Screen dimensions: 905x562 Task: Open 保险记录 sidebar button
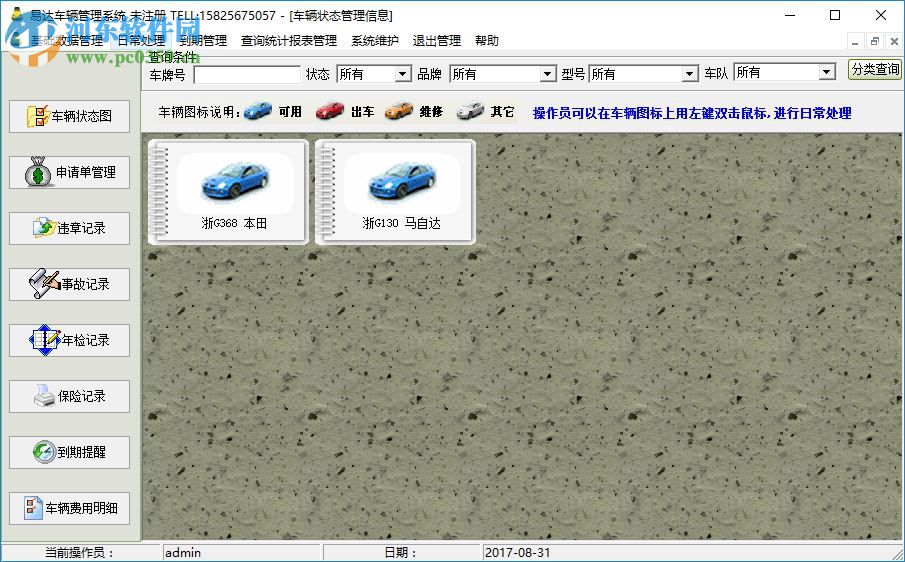[x=69, y=396]
